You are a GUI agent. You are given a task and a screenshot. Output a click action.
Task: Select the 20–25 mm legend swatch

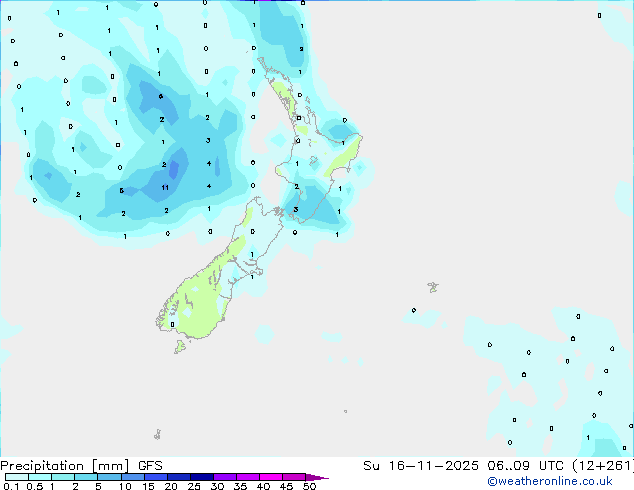[178, 477]
